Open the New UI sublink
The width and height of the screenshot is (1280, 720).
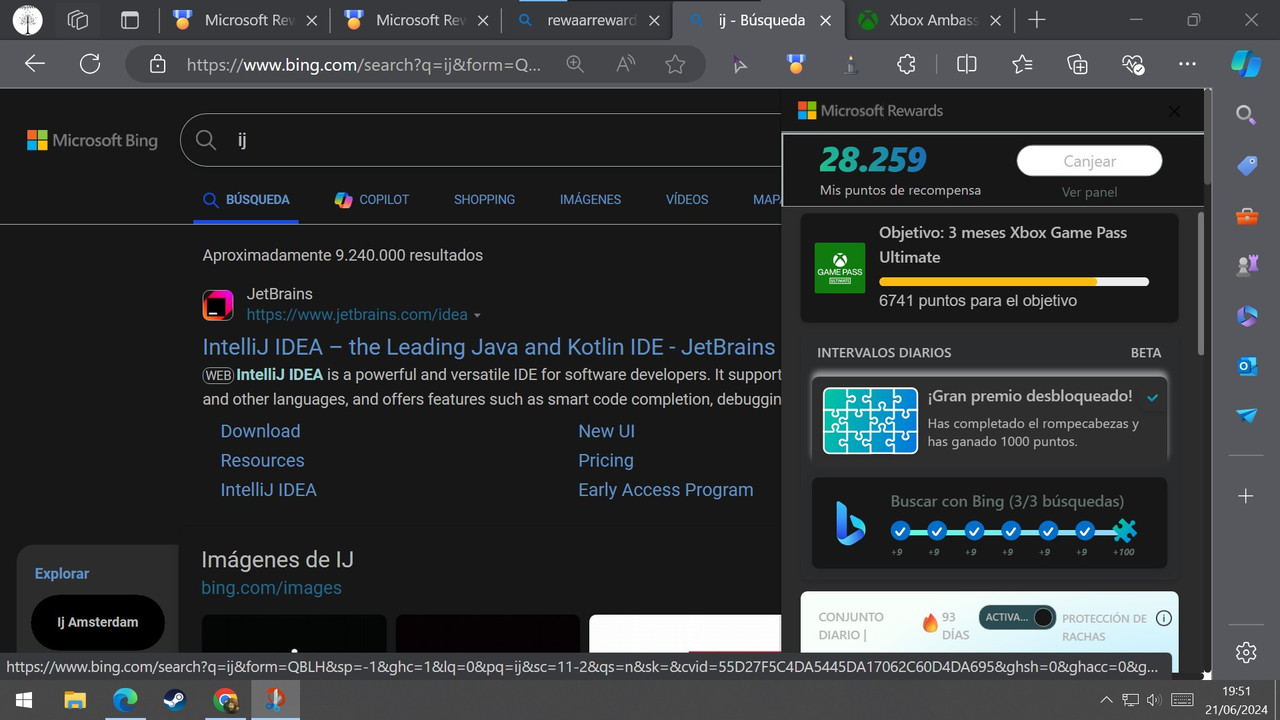606,431
